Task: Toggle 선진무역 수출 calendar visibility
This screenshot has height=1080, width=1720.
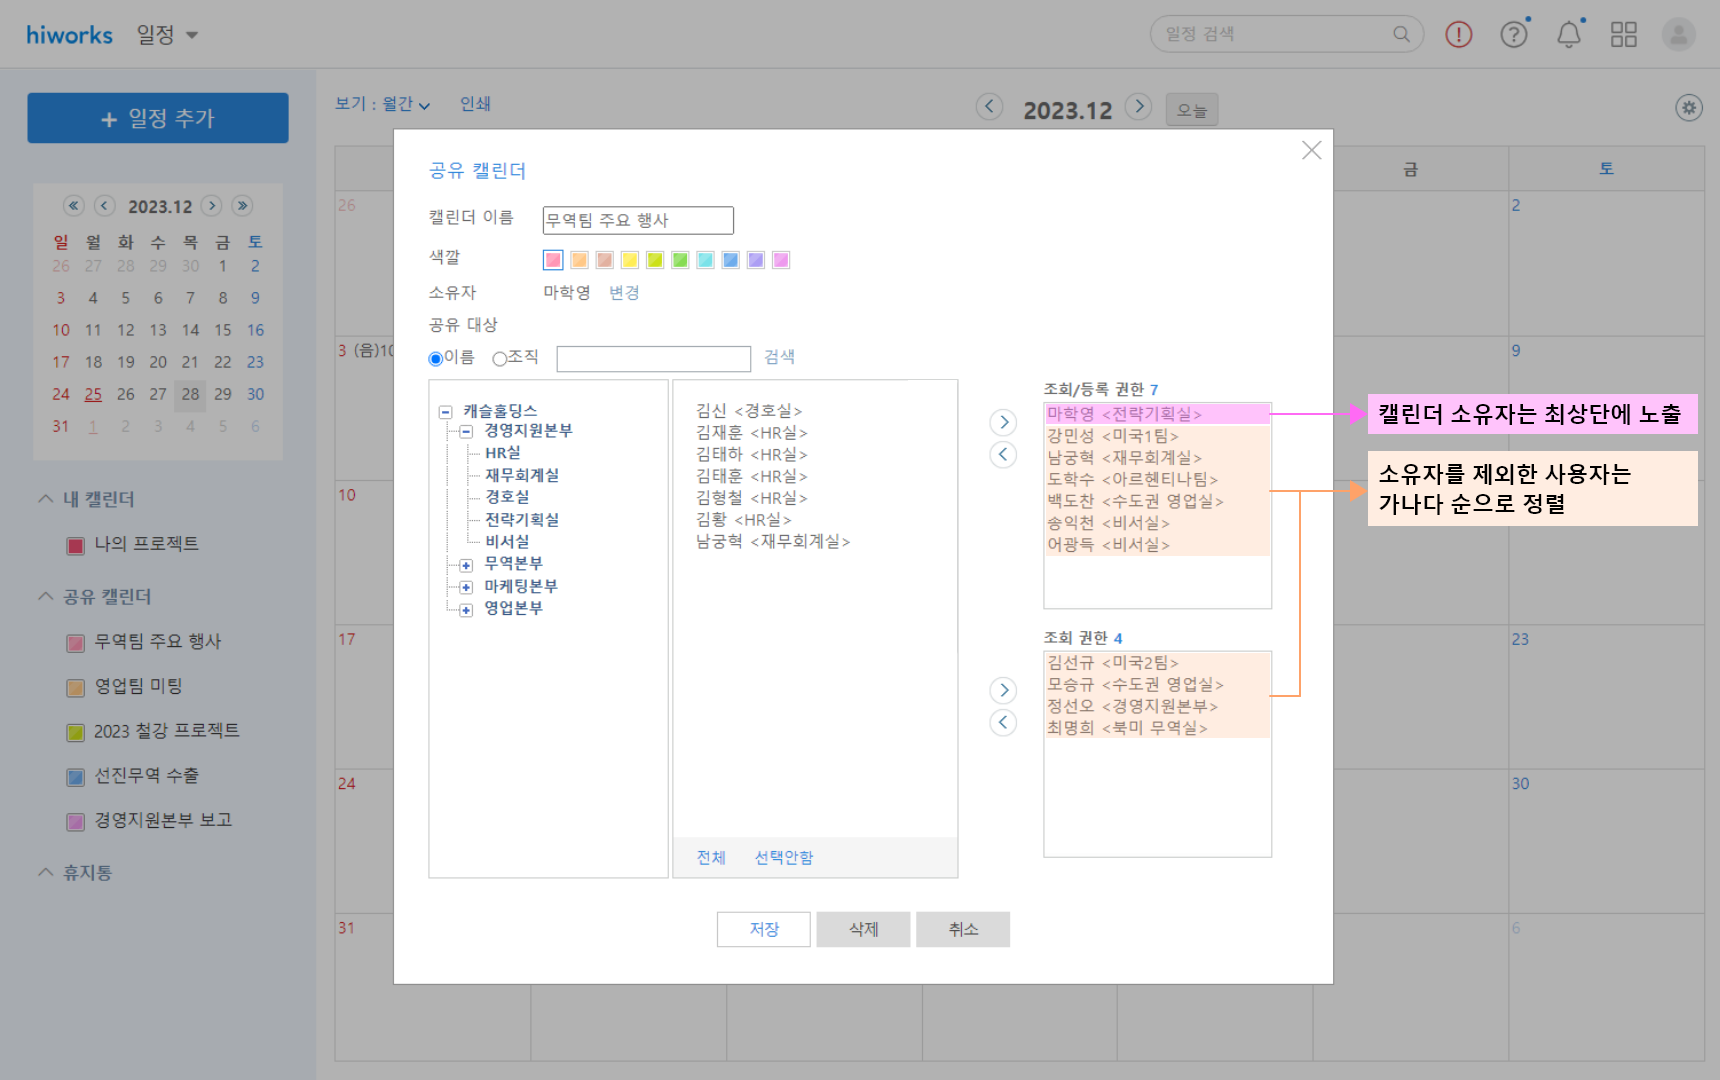Action: [x=75, y=777]
